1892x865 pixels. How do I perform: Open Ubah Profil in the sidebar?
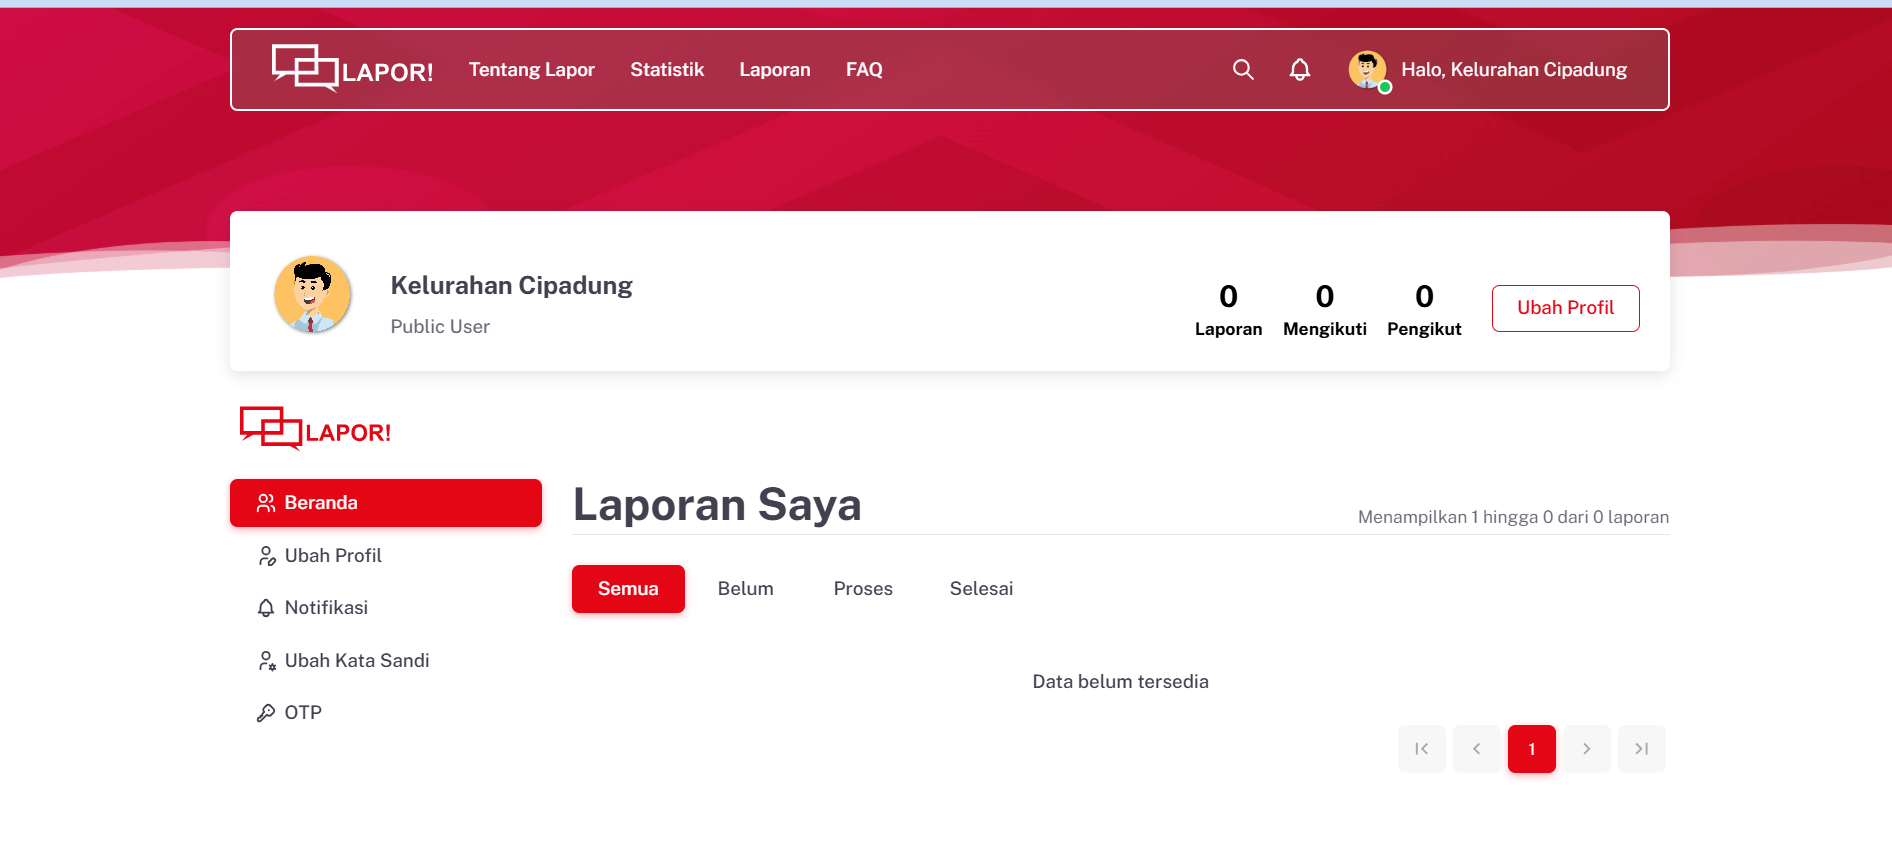click(x=386, y=556)
